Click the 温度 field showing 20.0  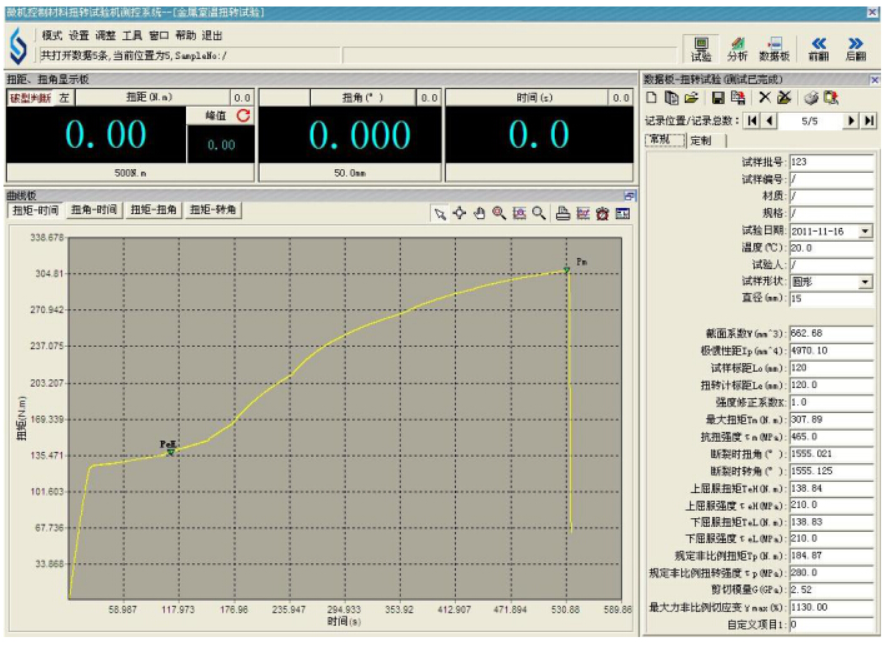(831, 248)
